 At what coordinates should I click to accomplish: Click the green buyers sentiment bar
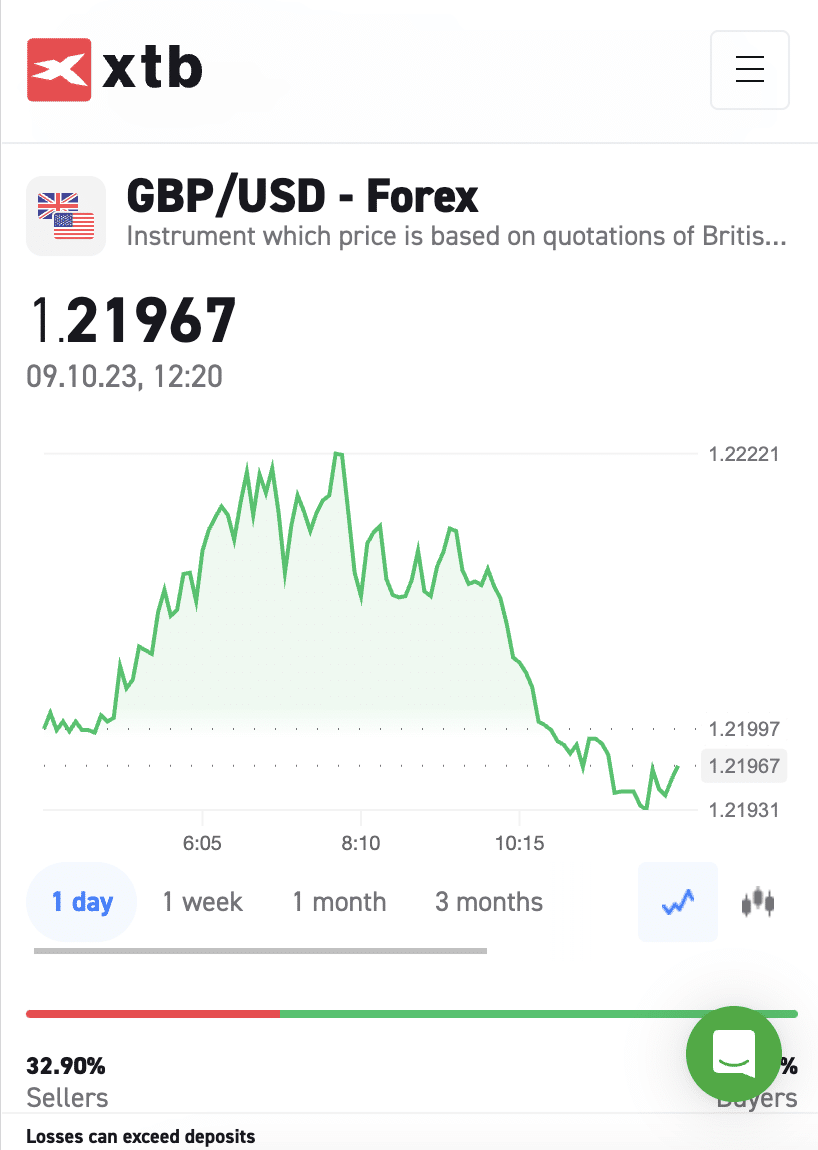click(x=480, y=1014)
